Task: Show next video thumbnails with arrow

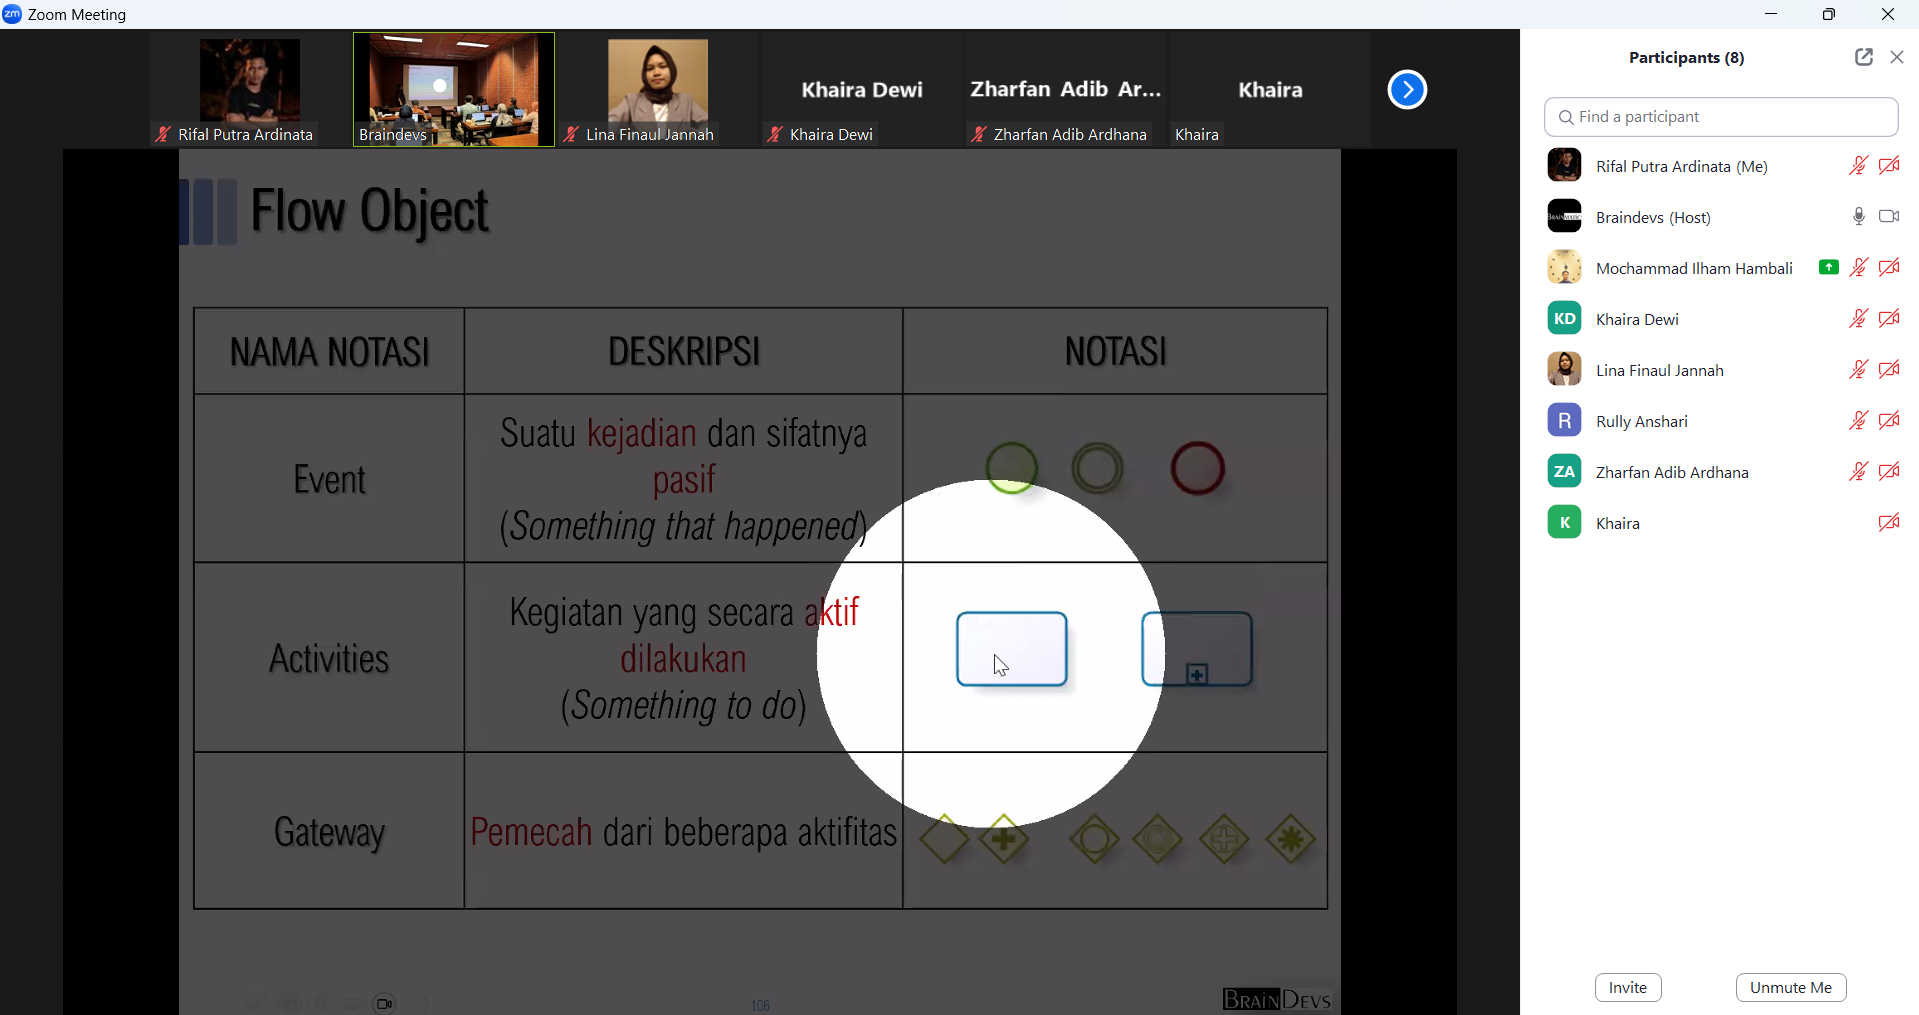Action: tap(1406, 90)
